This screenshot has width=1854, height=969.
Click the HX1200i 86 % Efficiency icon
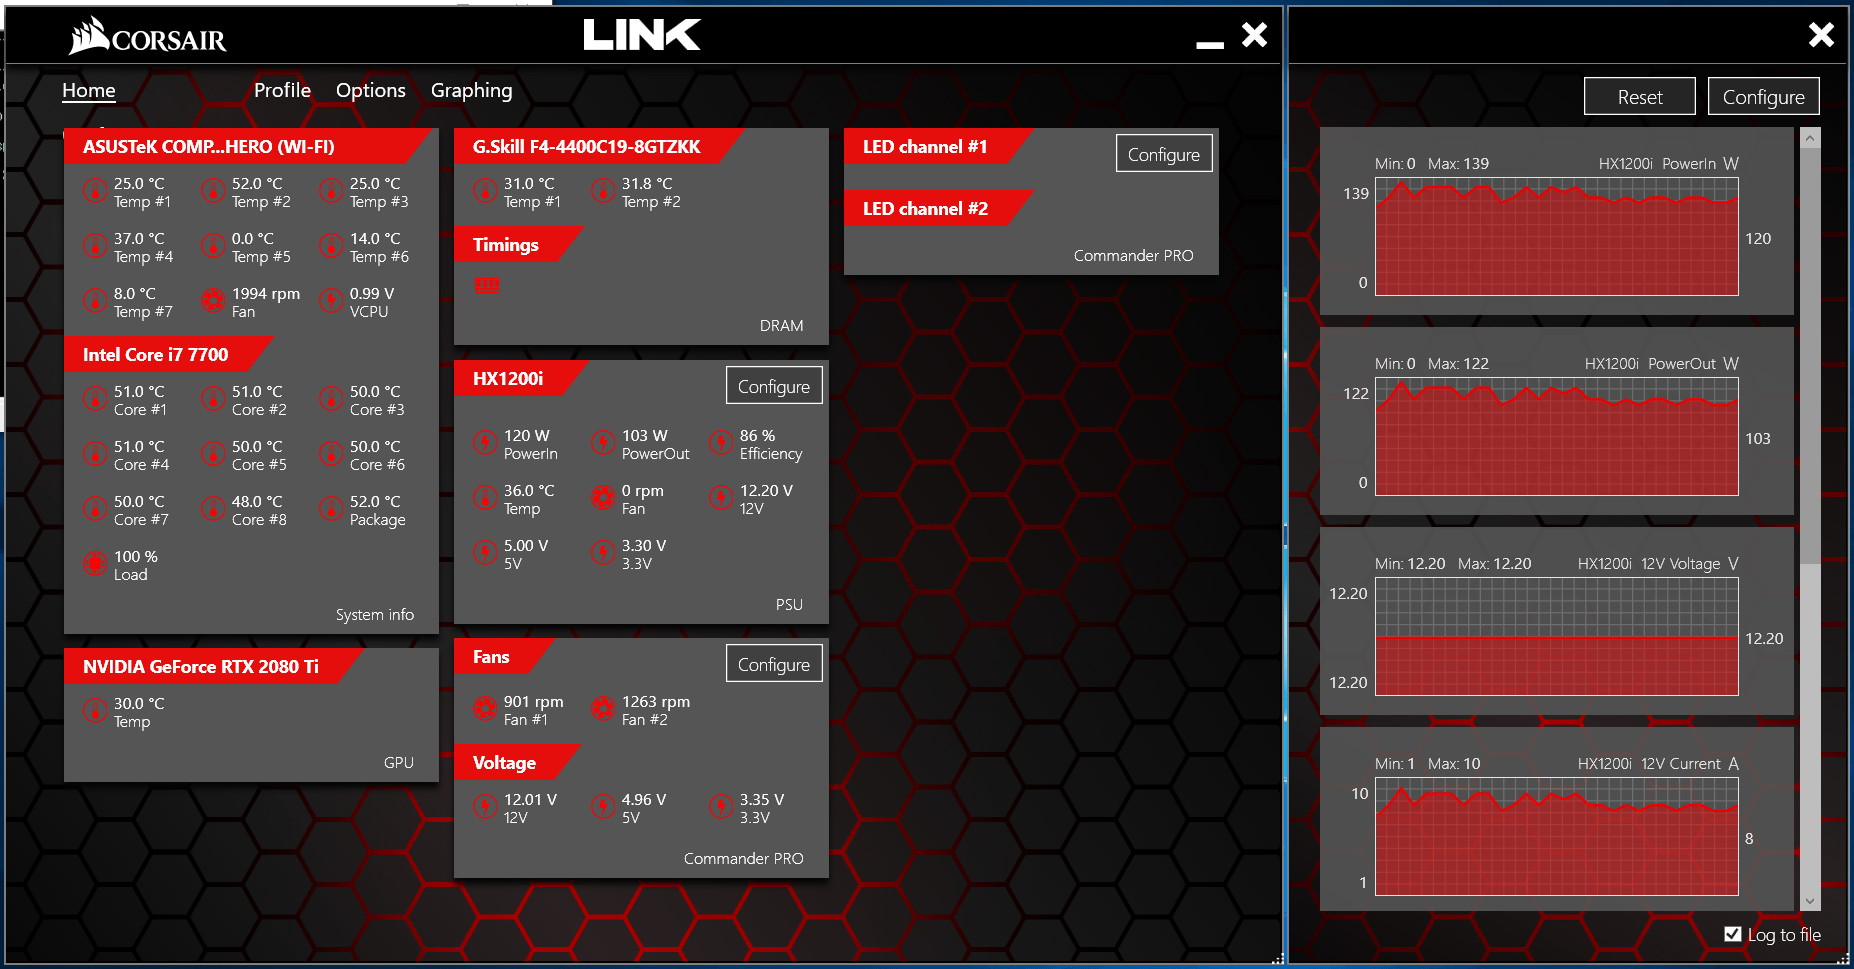(x=721, y=442)
